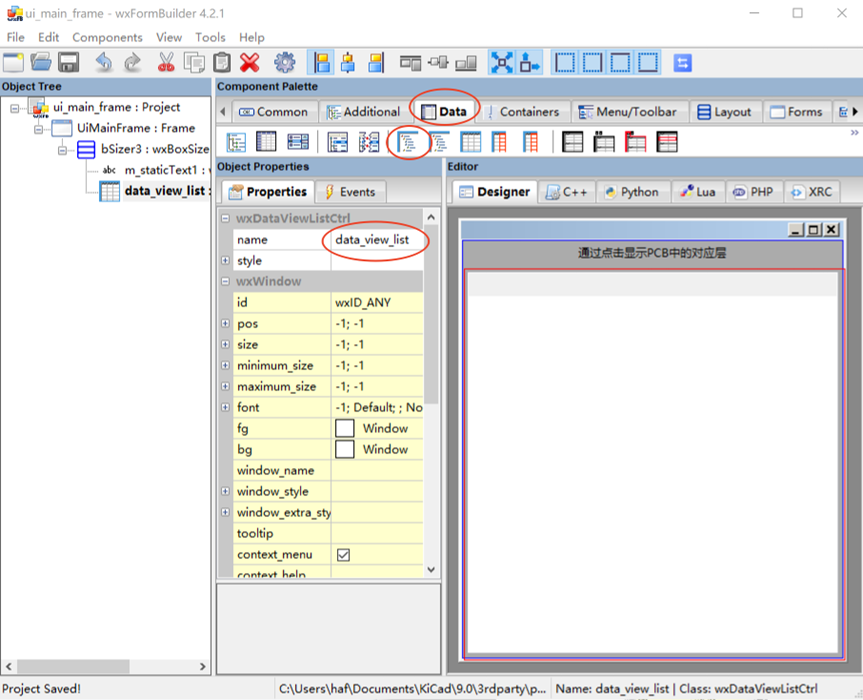Click the id value wxID_ANY

tap(377, 302)
